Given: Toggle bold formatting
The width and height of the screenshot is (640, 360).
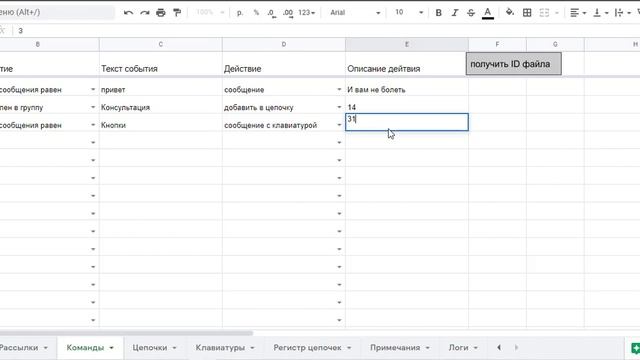Looking at the screenshot, I should click(438, 13).
